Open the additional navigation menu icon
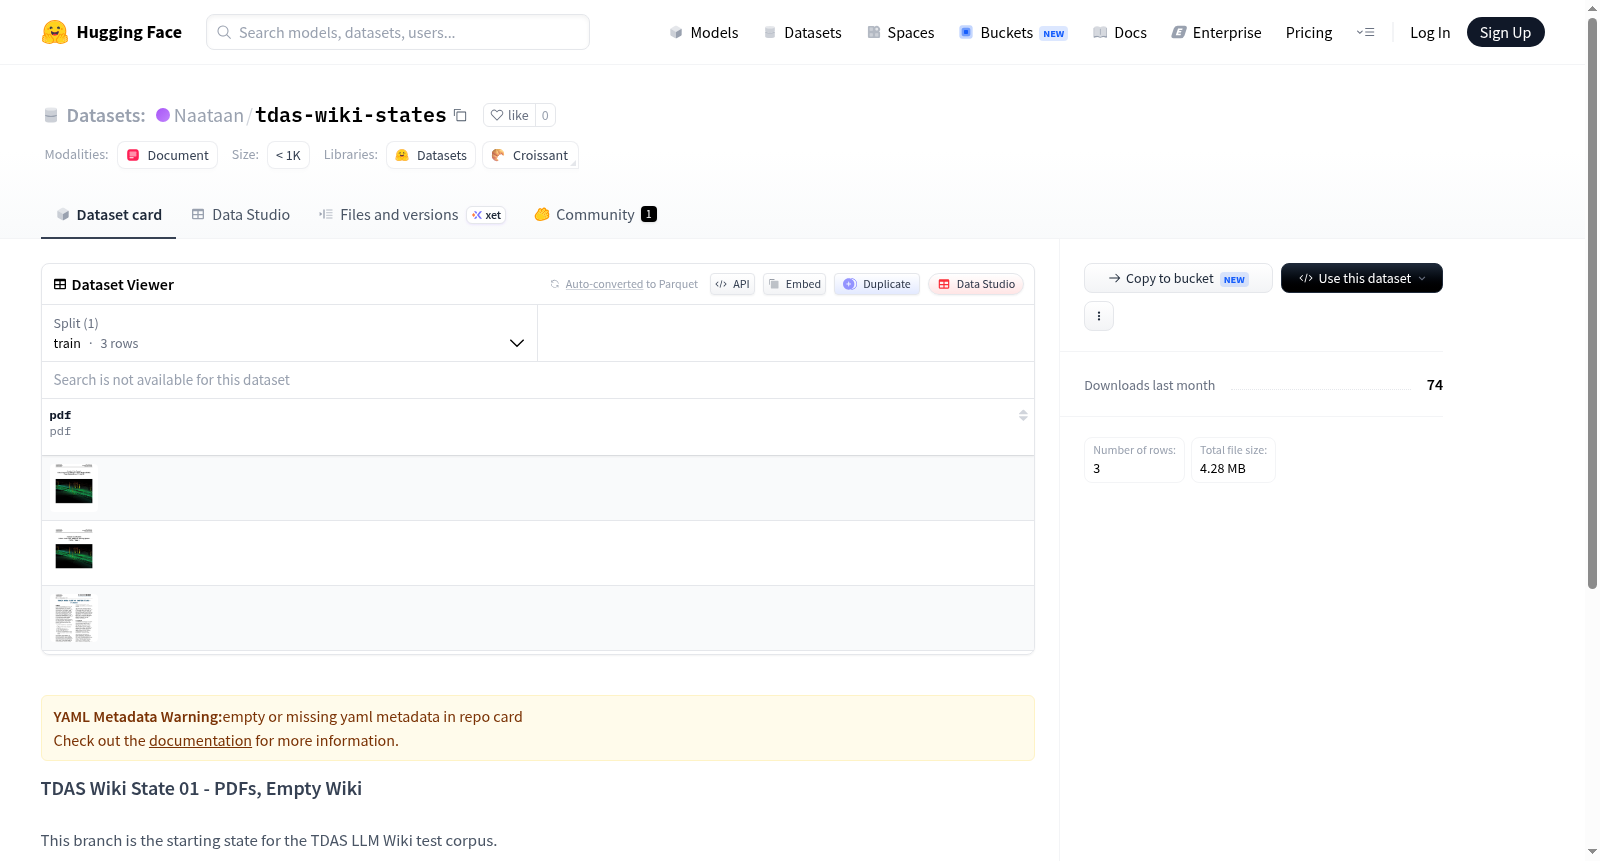 [x=1365, y=32]
